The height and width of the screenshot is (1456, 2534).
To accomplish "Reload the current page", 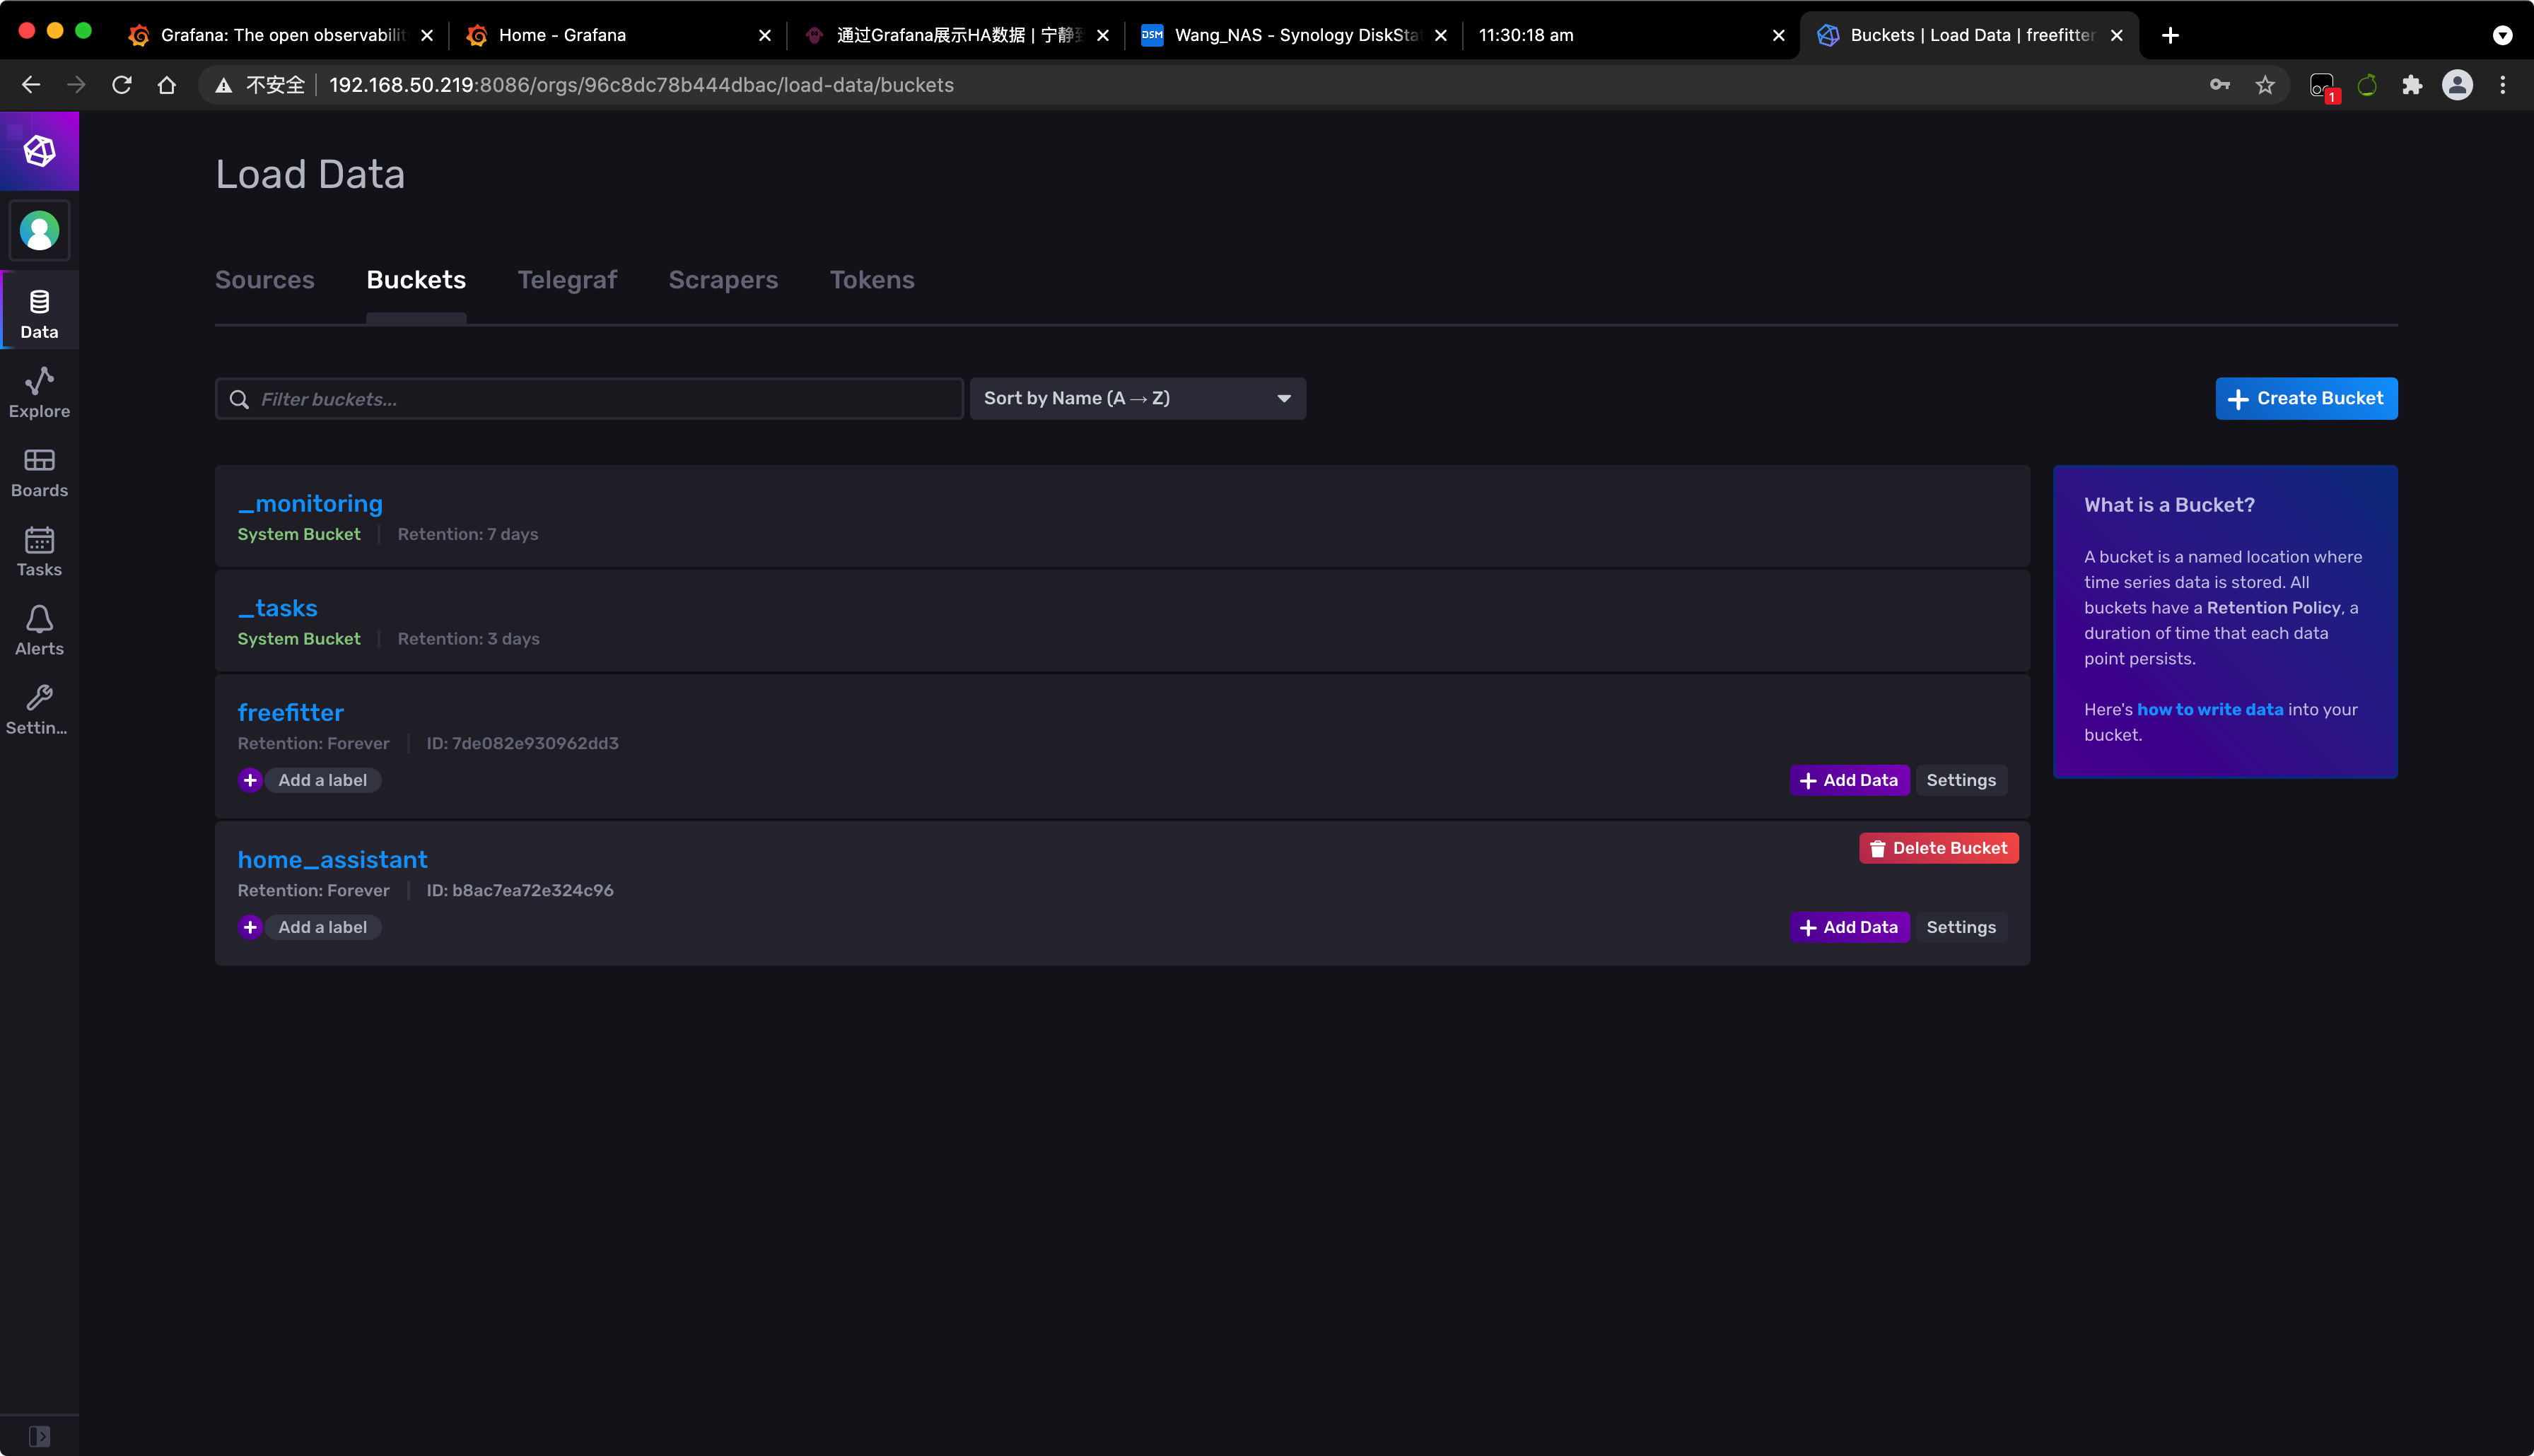I will click(x=122, y=85).
